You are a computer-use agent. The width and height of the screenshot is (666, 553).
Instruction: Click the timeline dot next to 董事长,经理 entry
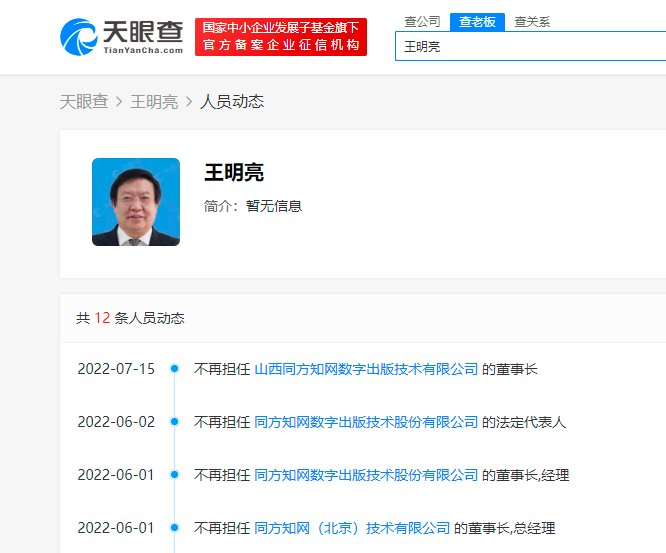pos(174,475)
